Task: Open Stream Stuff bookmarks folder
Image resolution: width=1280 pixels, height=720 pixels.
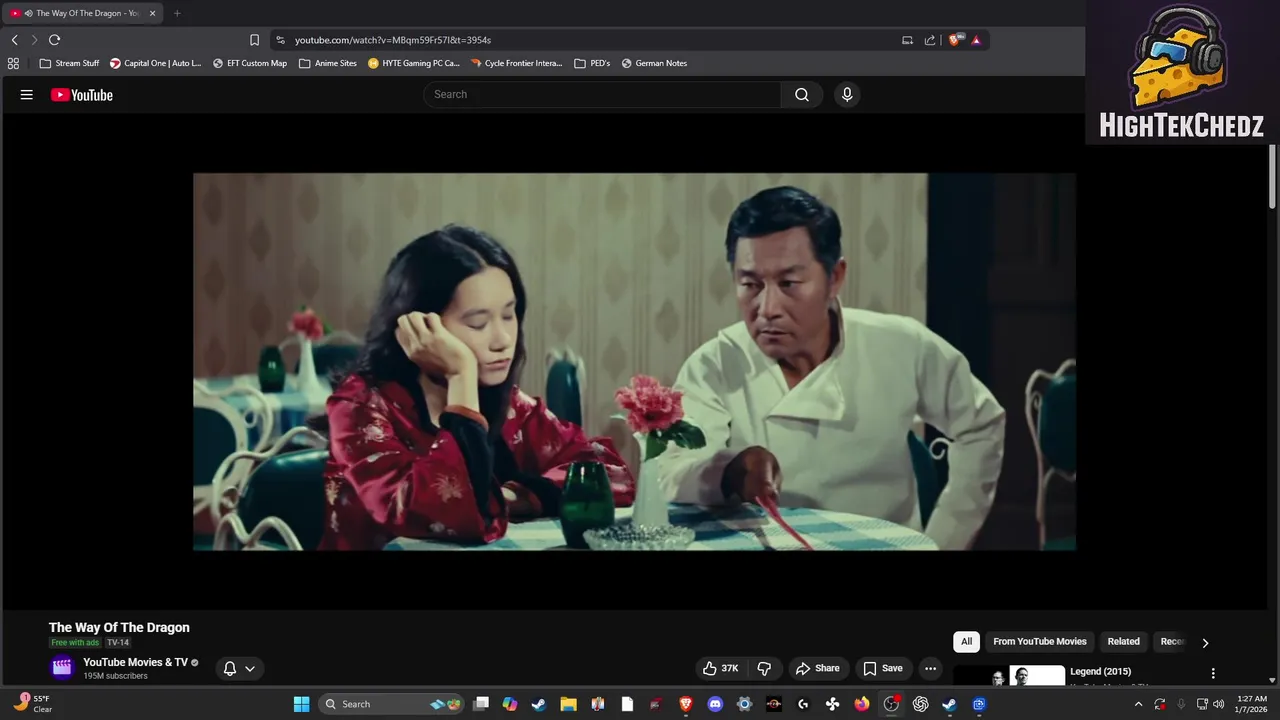Action: click(69, 63)
